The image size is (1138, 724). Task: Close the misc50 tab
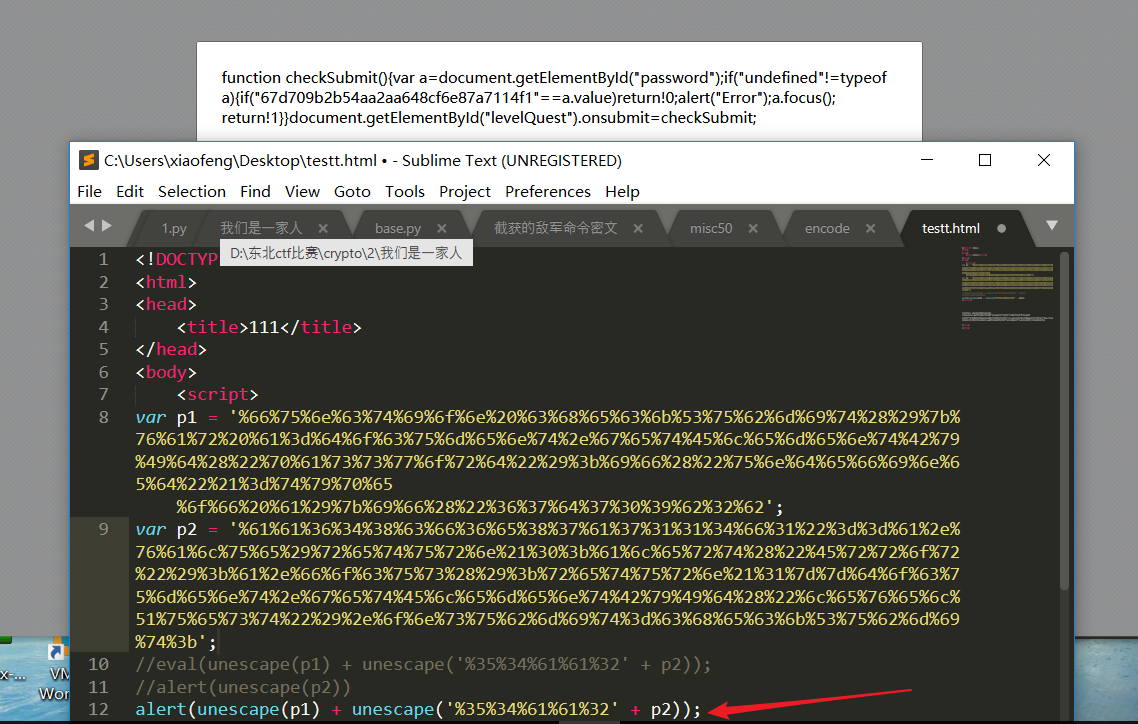point(753,229)
